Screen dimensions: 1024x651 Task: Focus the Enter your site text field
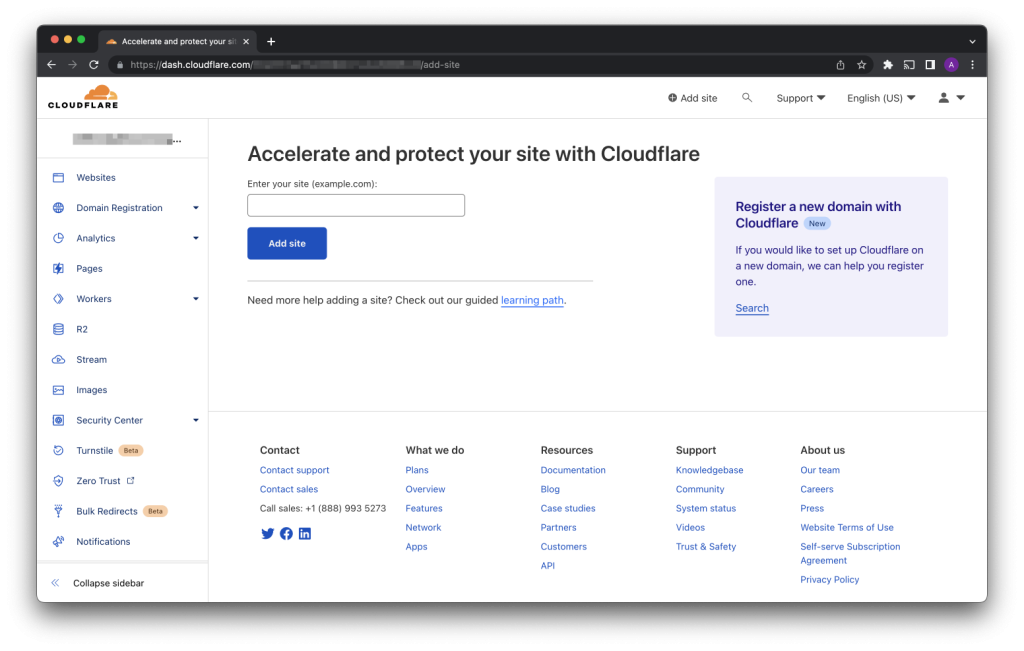pos(356,206)
